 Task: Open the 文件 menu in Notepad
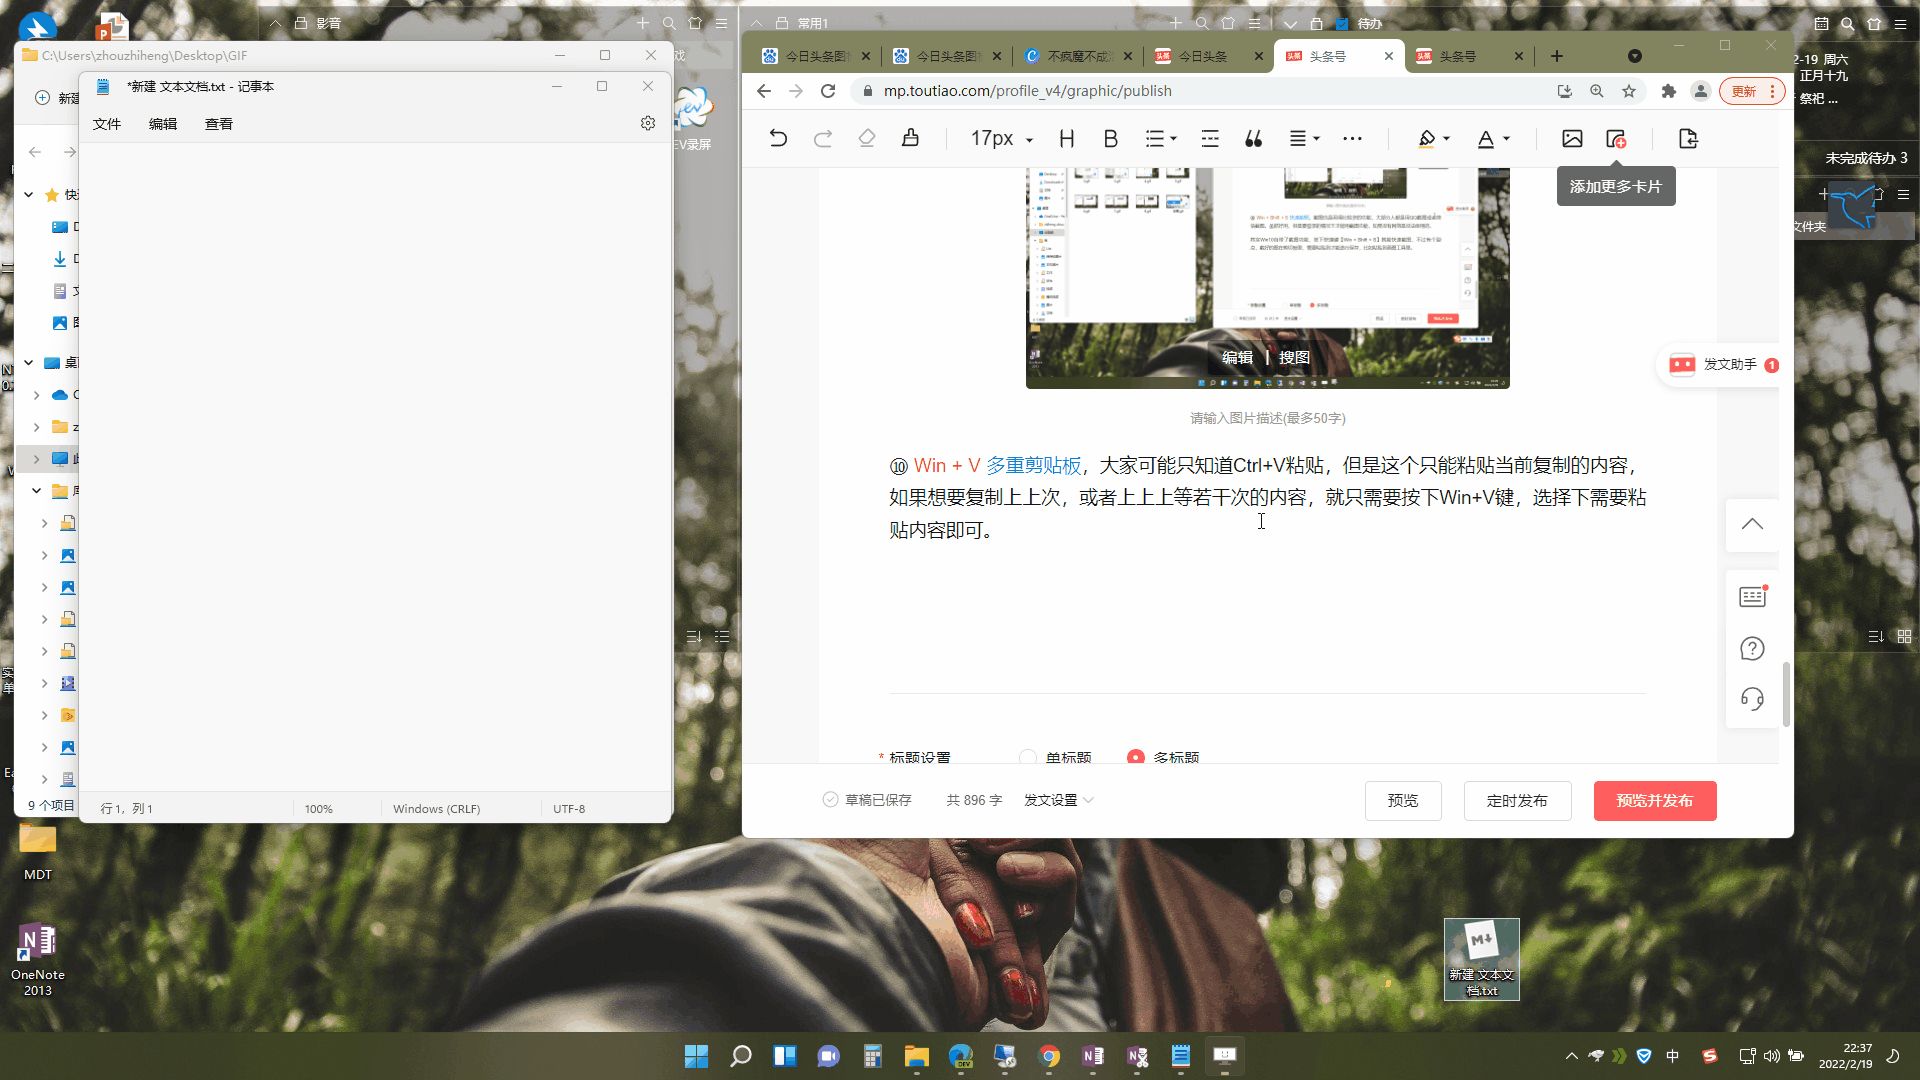pos(107,124)
